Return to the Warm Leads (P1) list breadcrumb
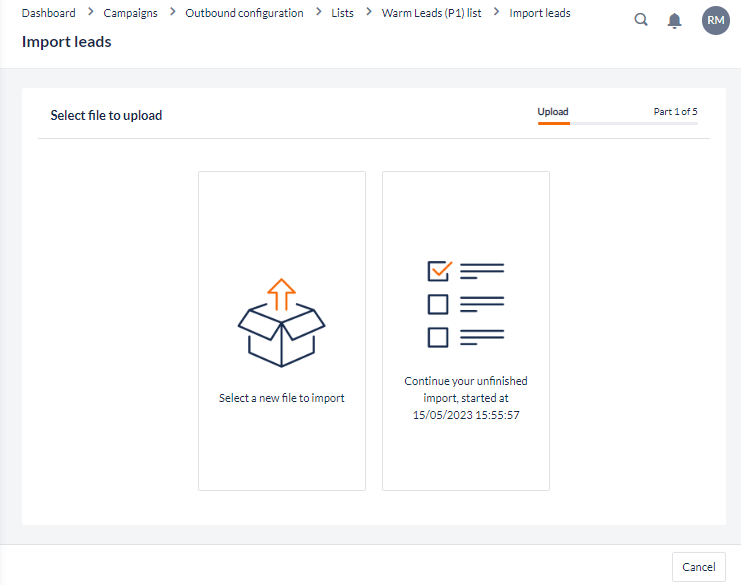The height and width of the screenshot is (585, 741). [x=431, y=13]
